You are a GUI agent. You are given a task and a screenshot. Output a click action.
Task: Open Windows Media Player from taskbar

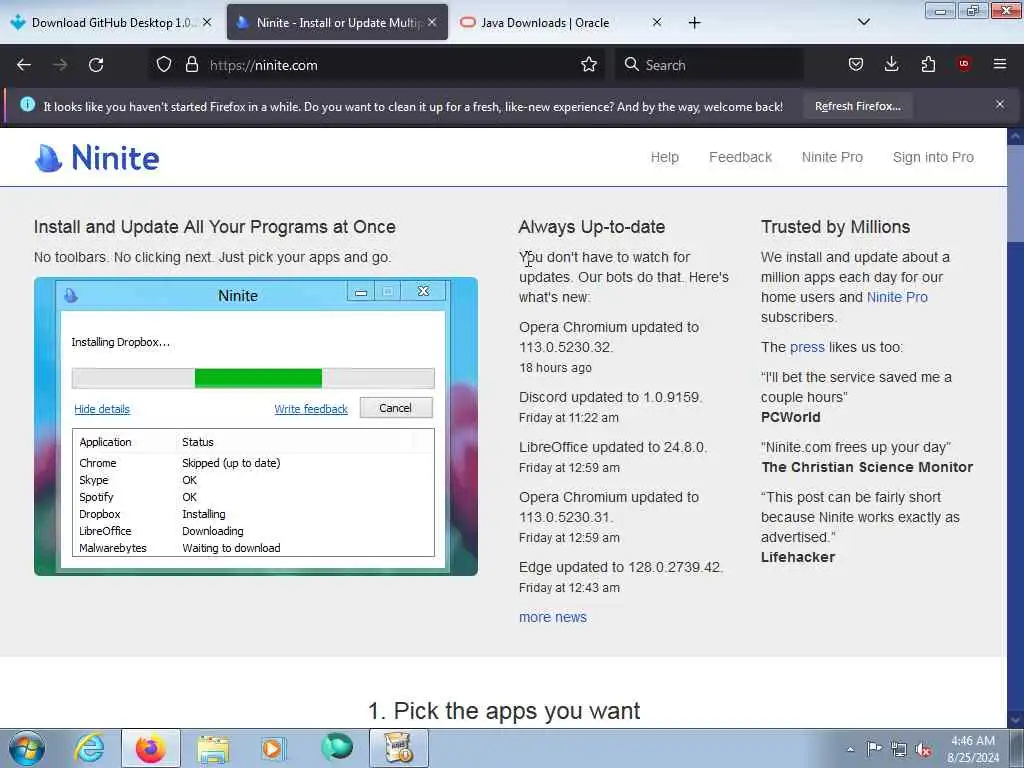(x=272, y=748)
